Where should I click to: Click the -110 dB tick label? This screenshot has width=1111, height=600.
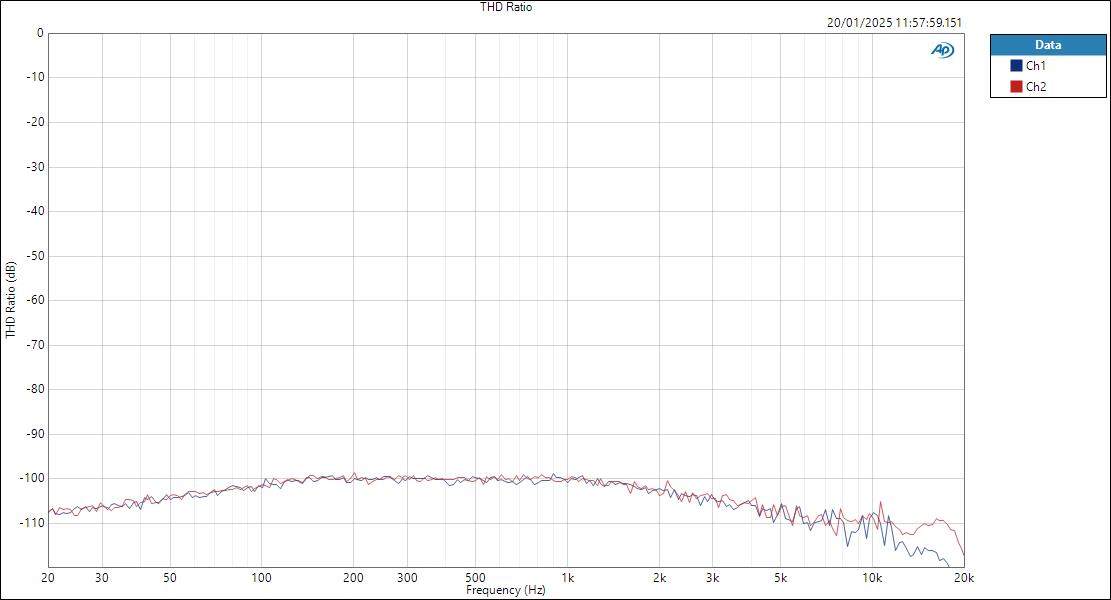pos(32,523)
